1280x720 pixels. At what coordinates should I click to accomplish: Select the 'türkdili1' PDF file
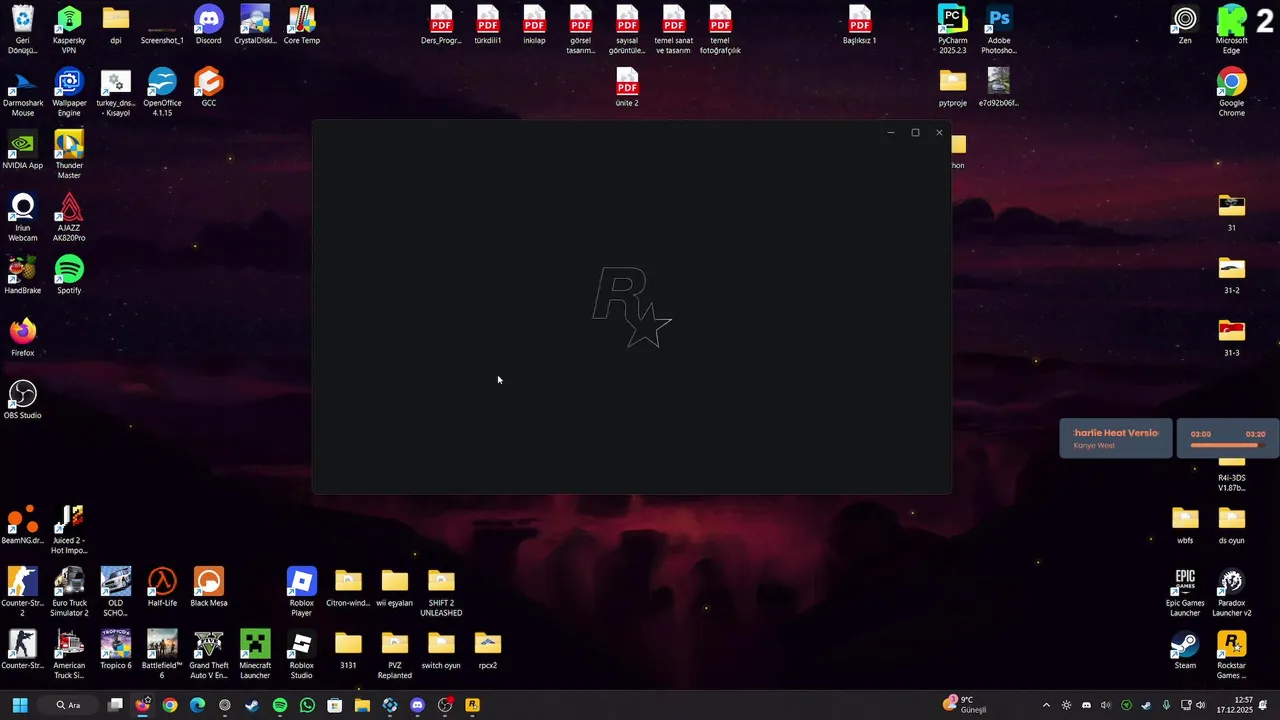[x=488, y=24]
